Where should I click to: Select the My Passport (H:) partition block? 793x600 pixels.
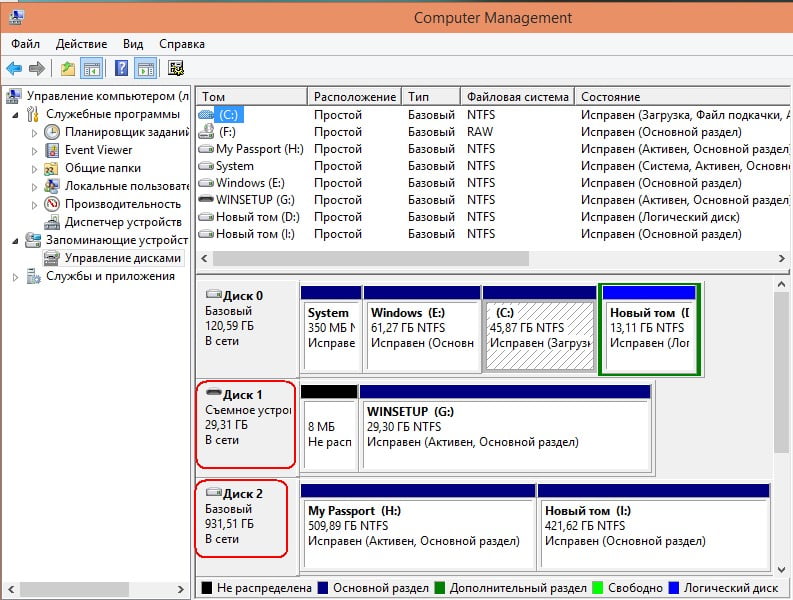coord(417,525)
